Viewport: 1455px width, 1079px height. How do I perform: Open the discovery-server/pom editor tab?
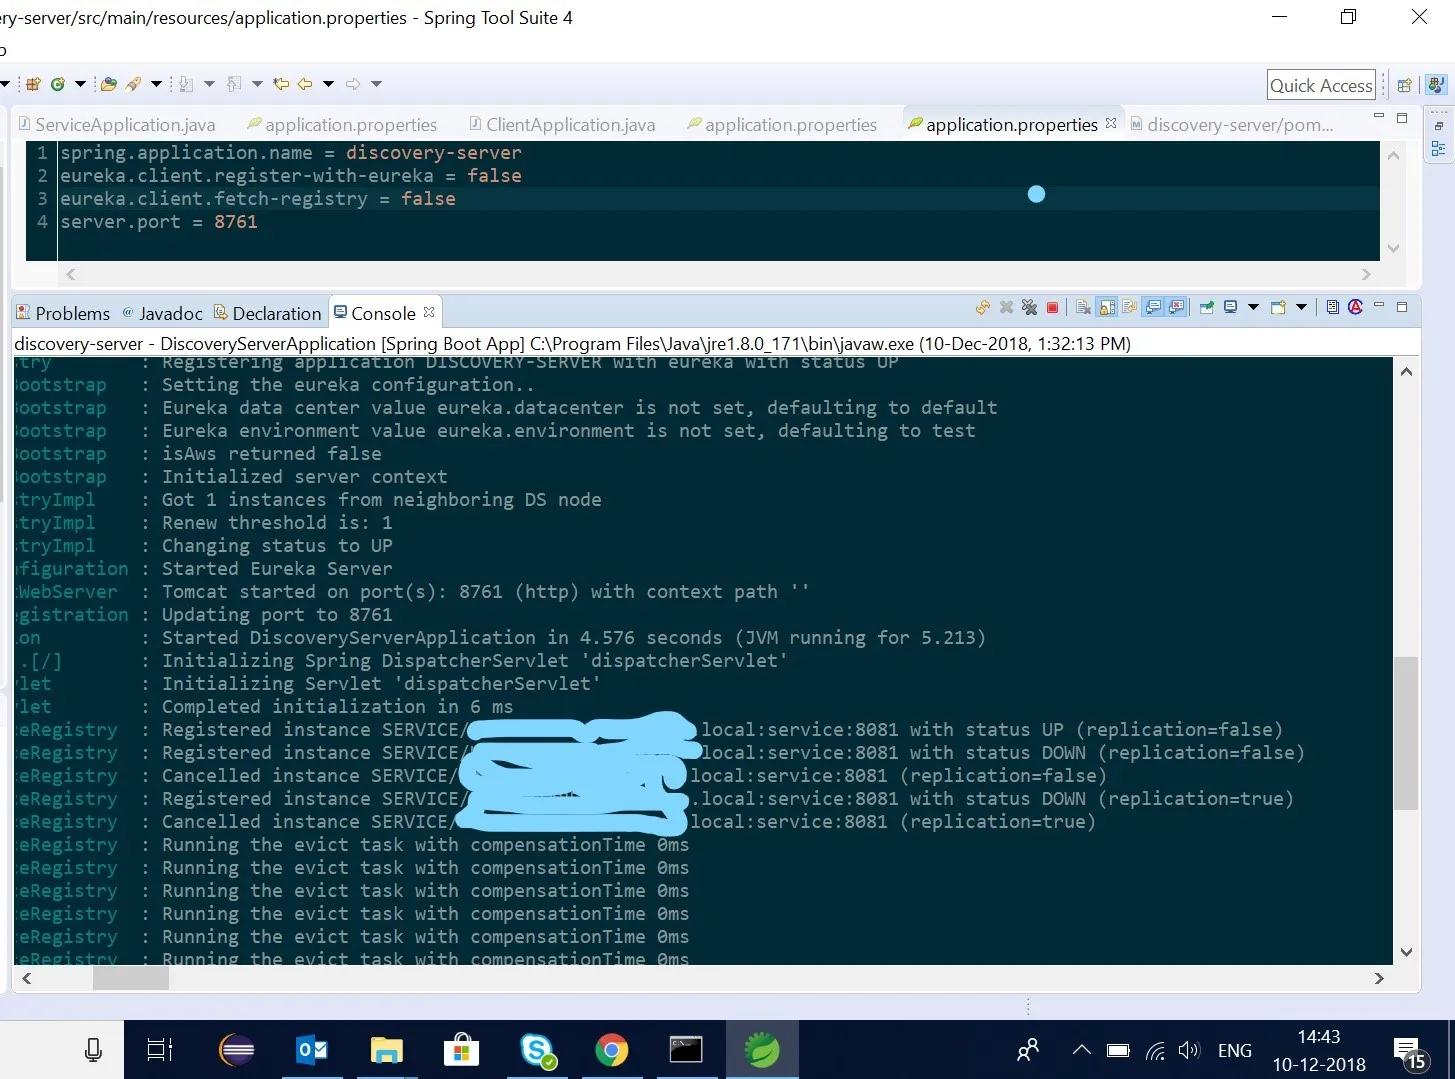coord(1232,124)
